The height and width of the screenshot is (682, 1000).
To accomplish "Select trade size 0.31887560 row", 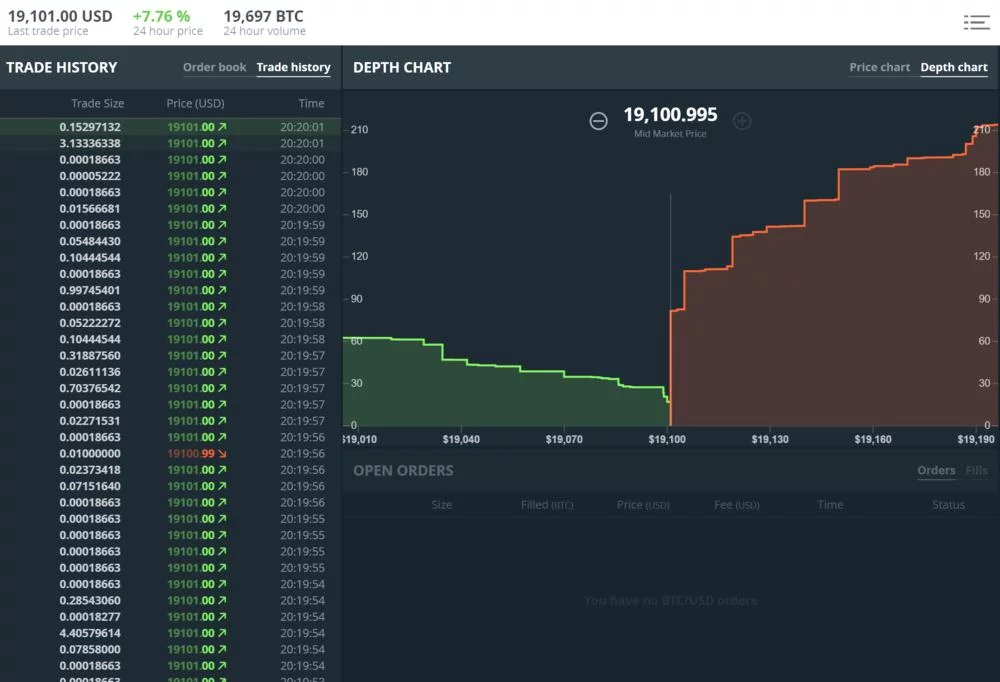I will coord(170,355).
